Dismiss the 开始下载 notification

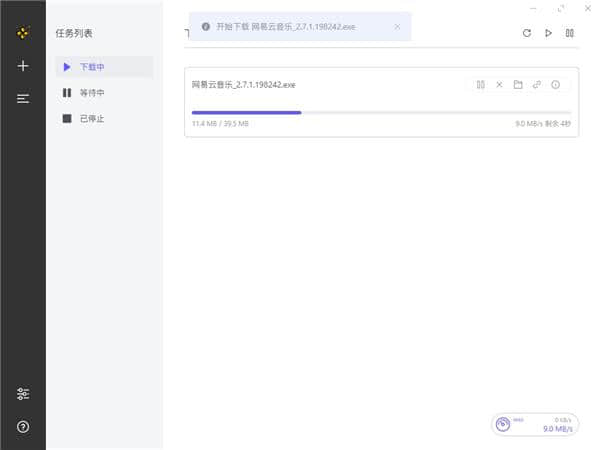click(x=397, y=27)
